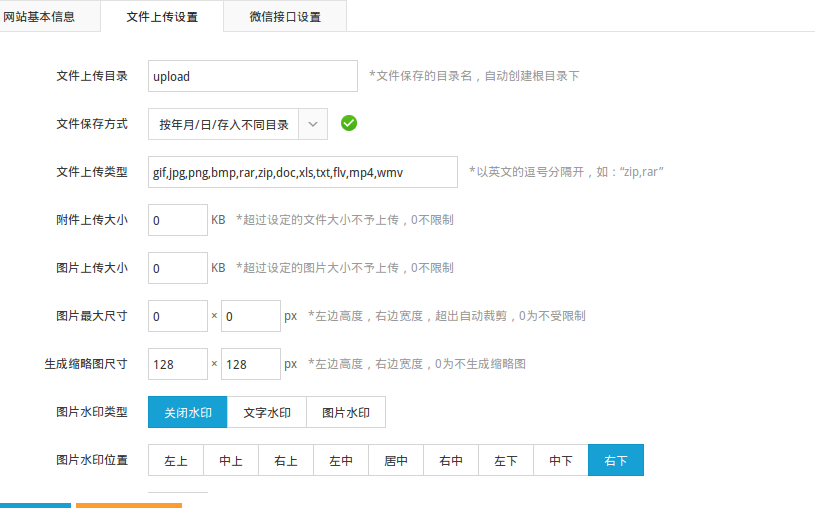815x508 pixels.
Task: Focus the 附件上传大小 KB field
Action: click(x=178, y=220)
